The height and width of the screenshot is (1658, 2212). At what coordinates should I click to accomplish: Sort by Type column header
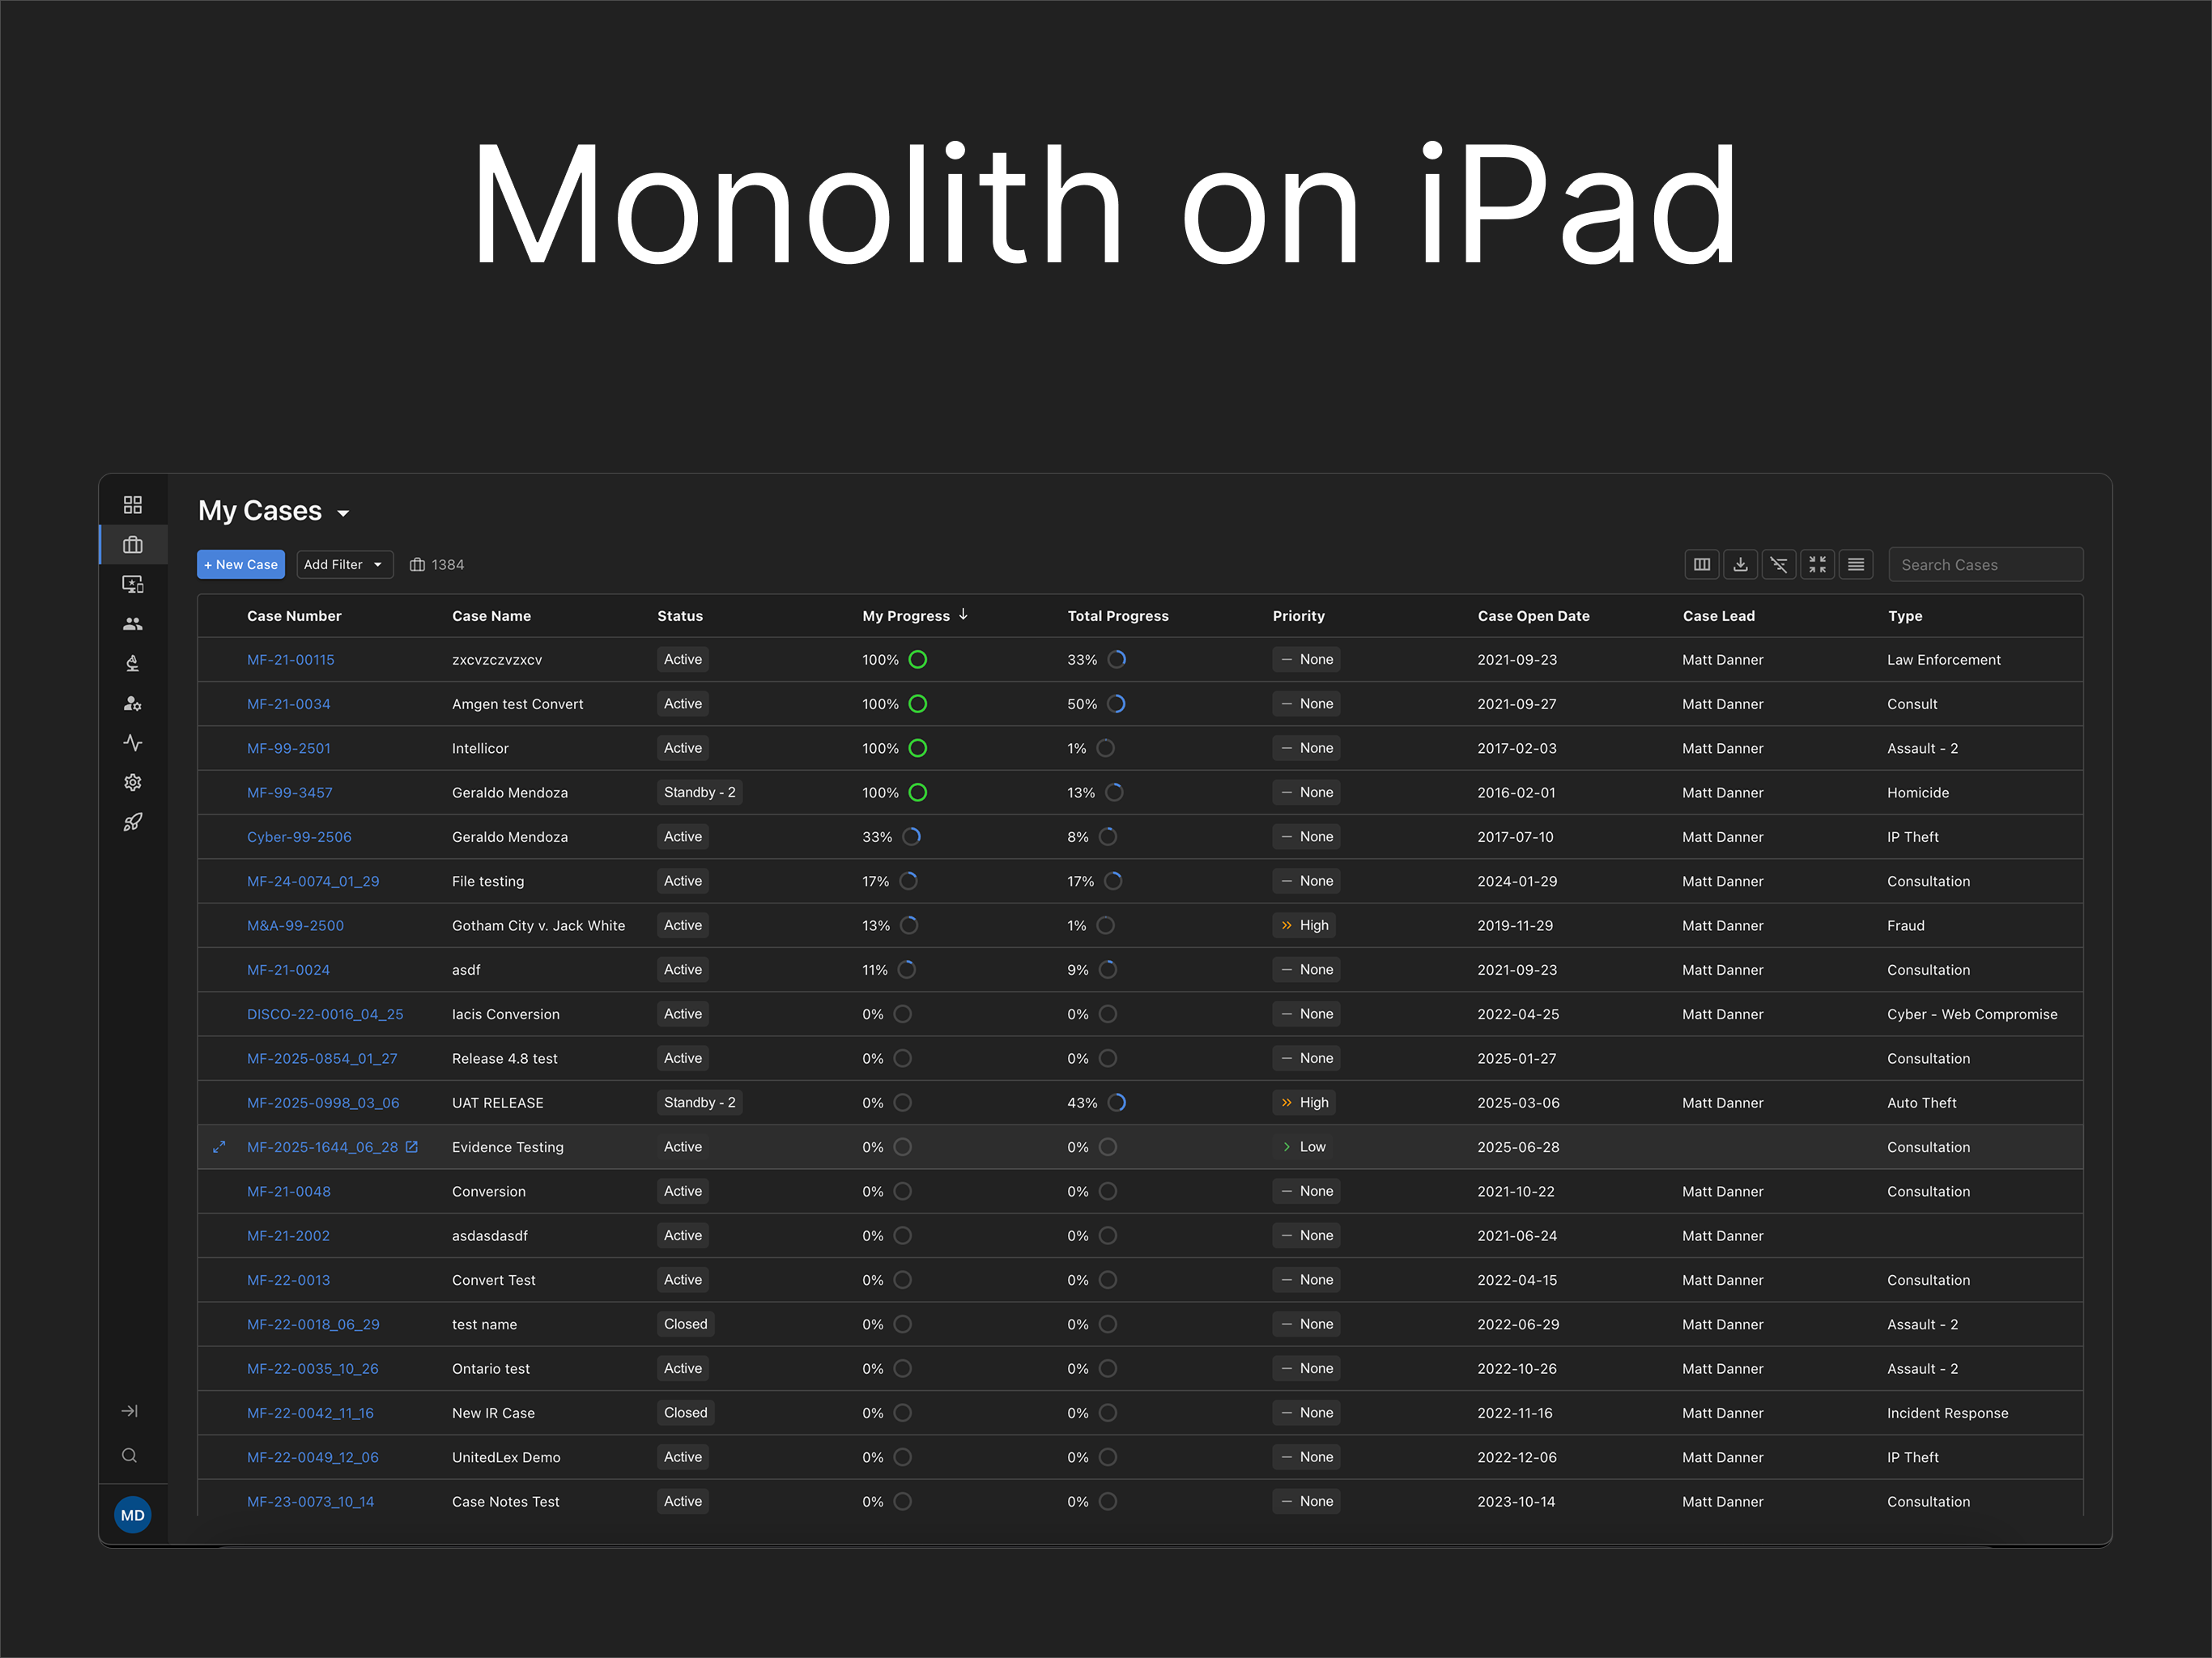[x=1905, y=616]
